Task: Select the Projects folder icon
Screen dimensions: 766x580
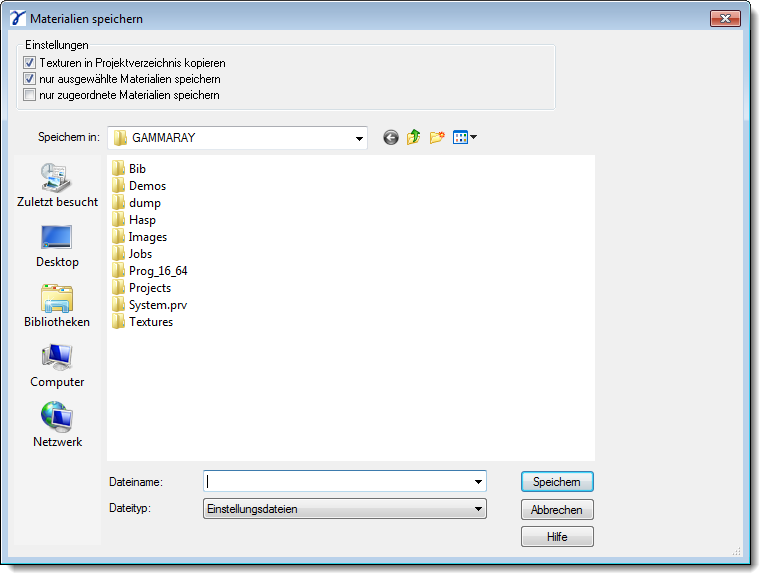Action: 118,288
